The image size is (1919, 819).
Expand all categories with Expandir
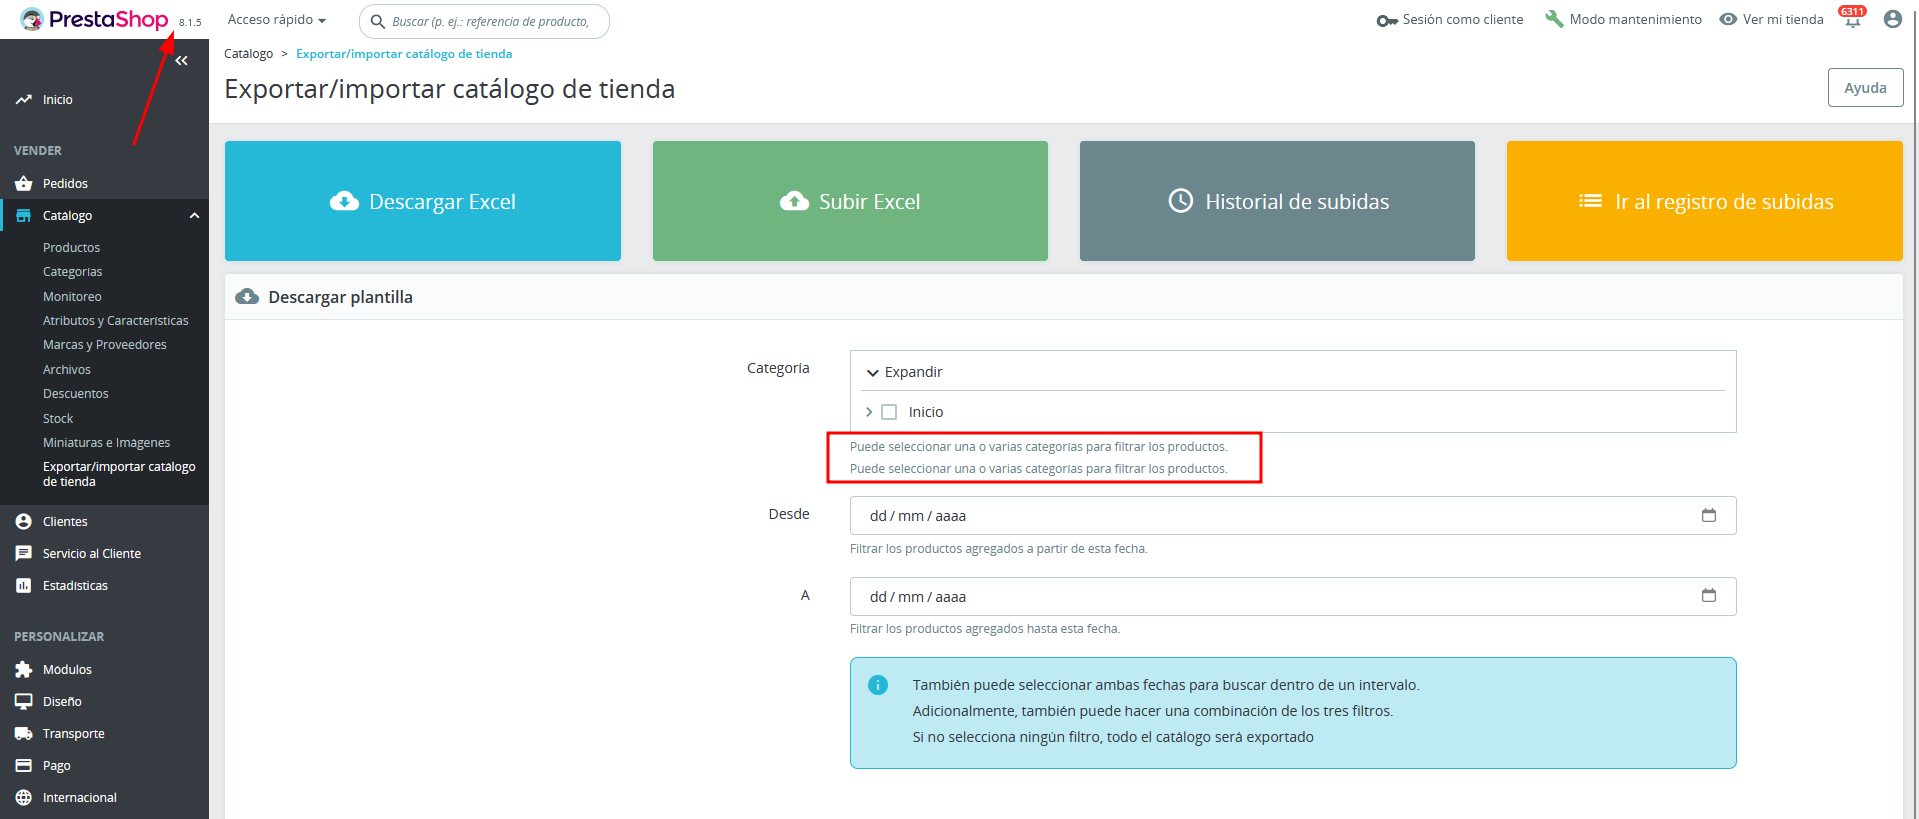[x=905, y=372]
